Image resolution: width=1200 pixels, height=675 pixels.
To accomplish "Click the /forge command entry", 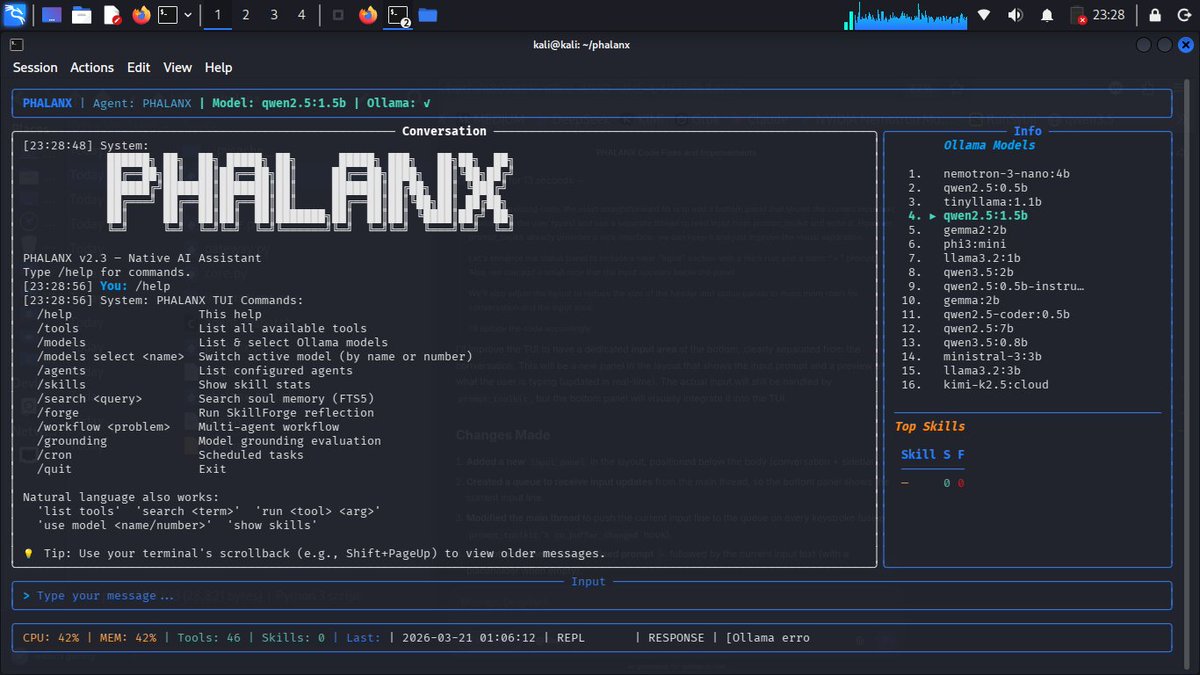I will click(57, 412).
